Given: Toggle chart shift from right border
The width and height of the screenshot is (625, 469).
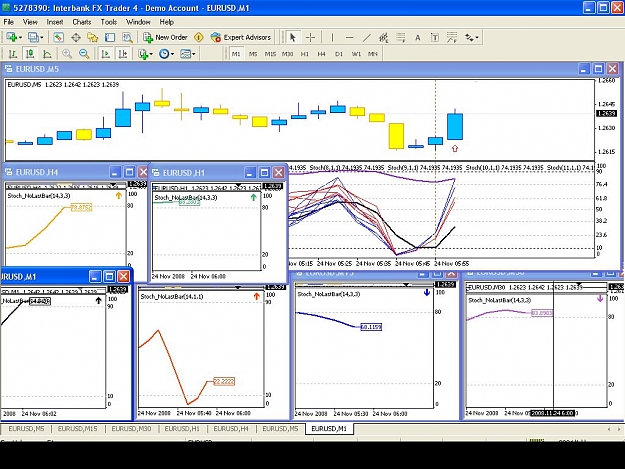Looking at the screenshot, I should point(123,53).
